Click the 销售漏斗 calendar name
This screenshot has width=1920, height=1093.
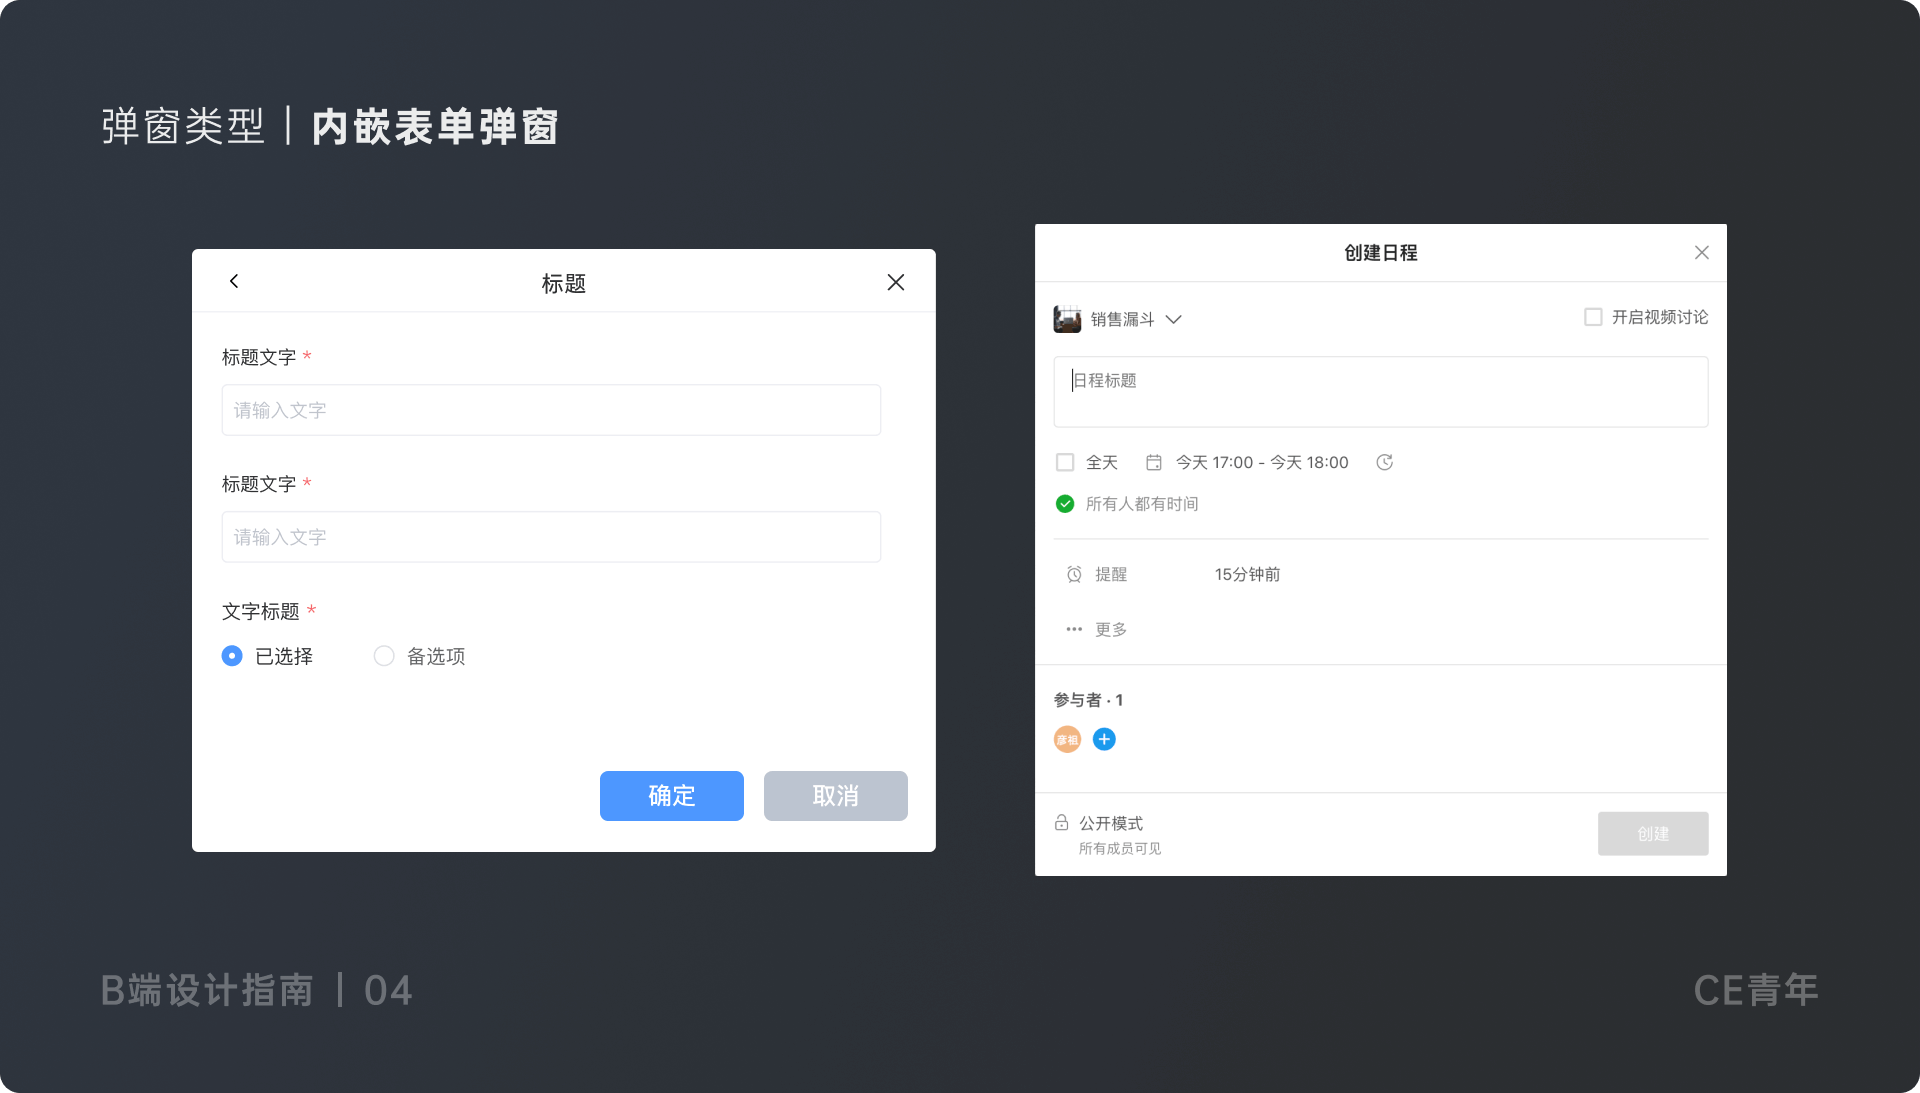pos(1122,319)
